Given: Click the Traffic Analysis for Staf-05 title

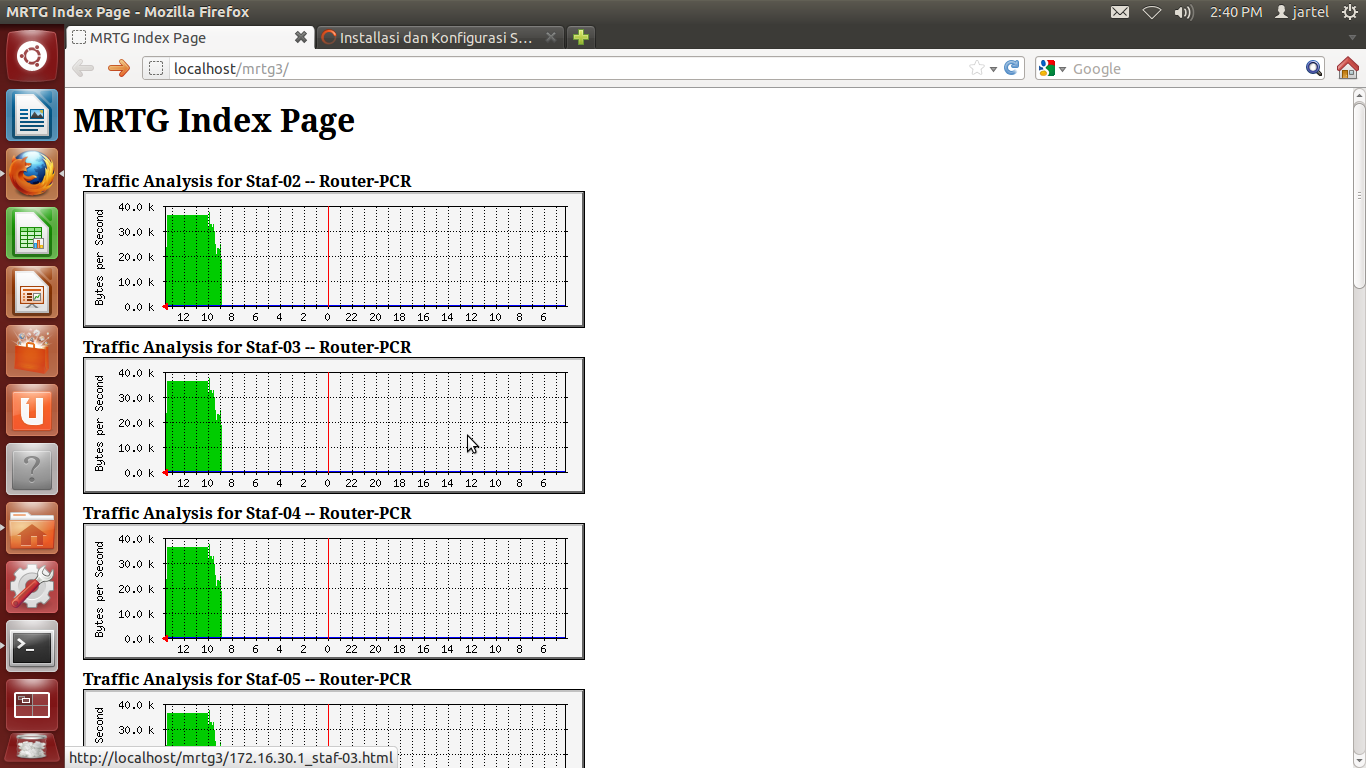Looking at the screenshot, I should pos(247,679).
